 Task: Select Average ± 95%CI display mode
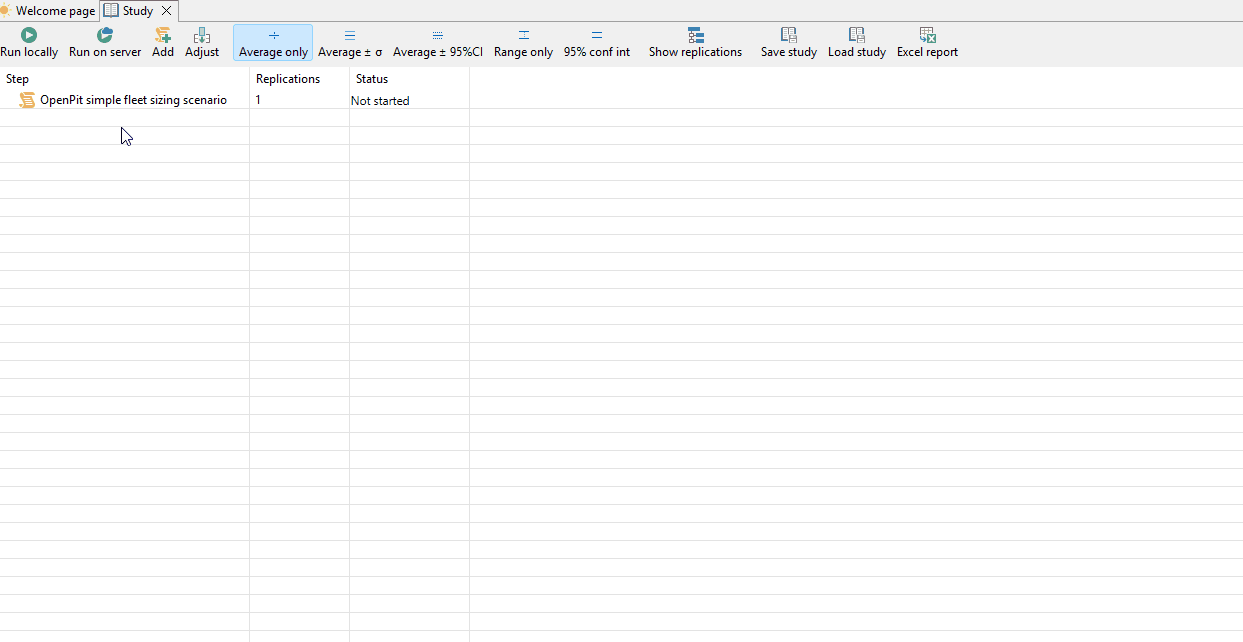point(437,43)
